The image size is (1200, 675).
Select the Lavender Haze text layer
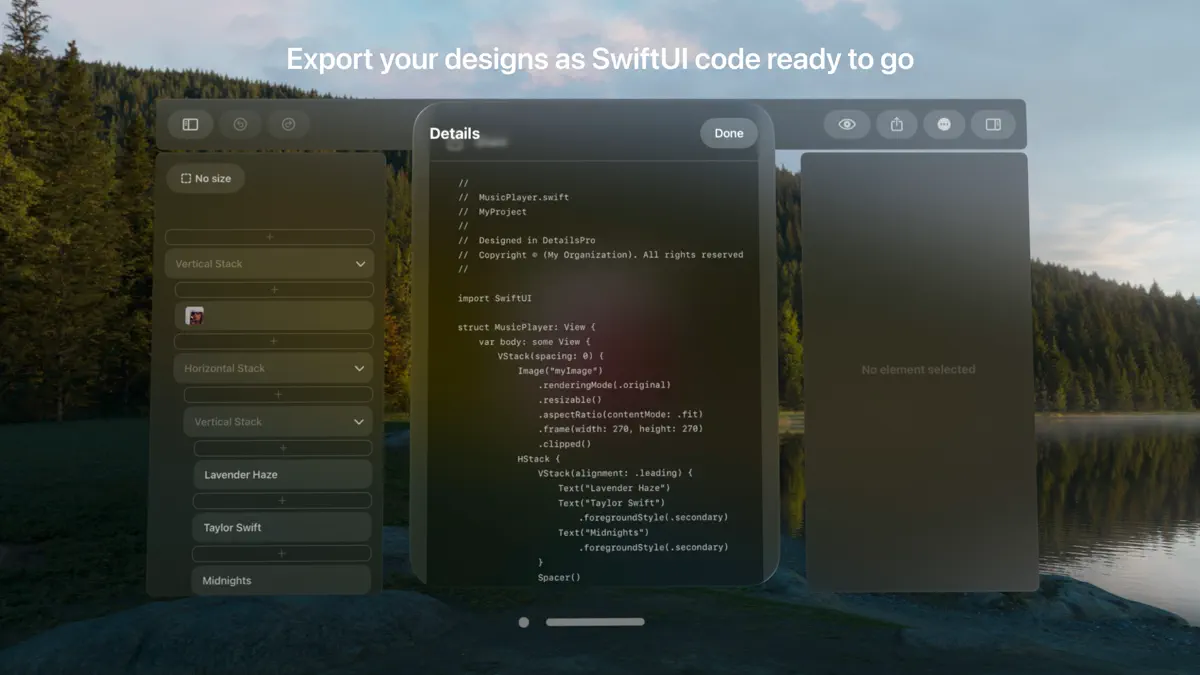point(282,473)
